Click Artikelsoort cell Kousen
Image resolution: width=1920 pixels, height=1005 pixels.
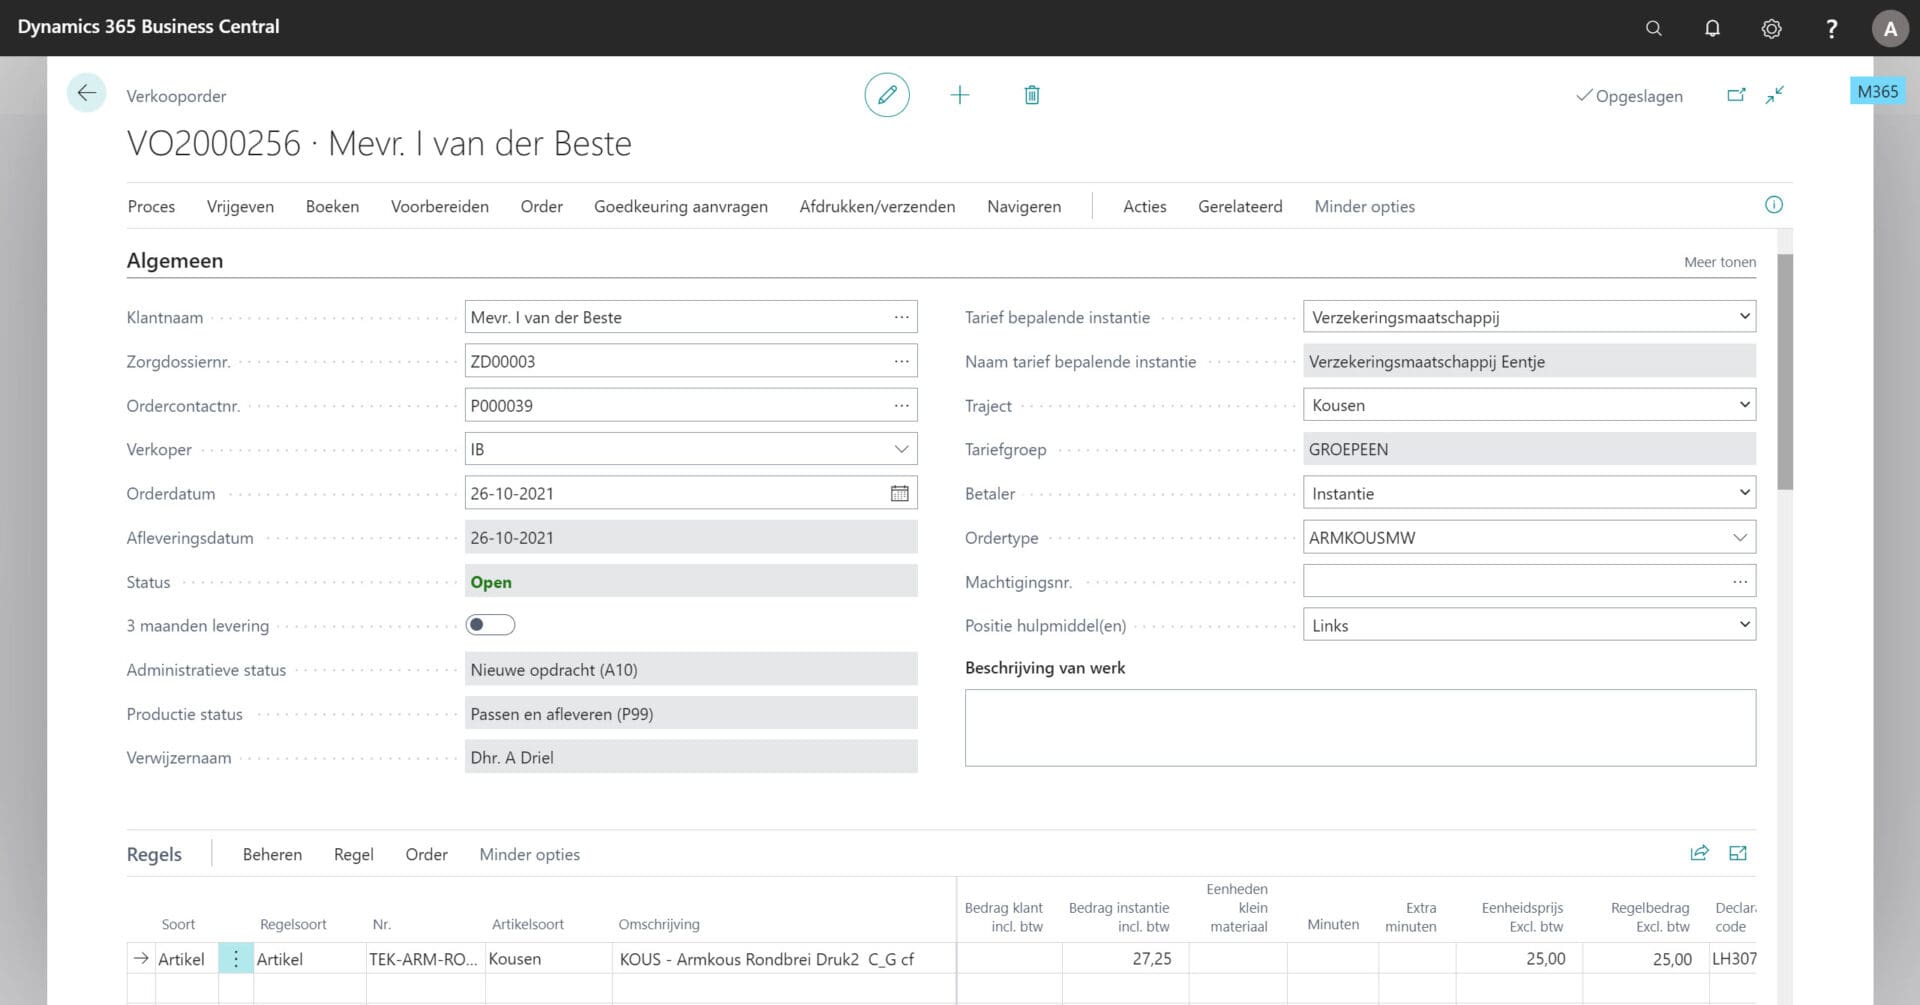point(548,959)
